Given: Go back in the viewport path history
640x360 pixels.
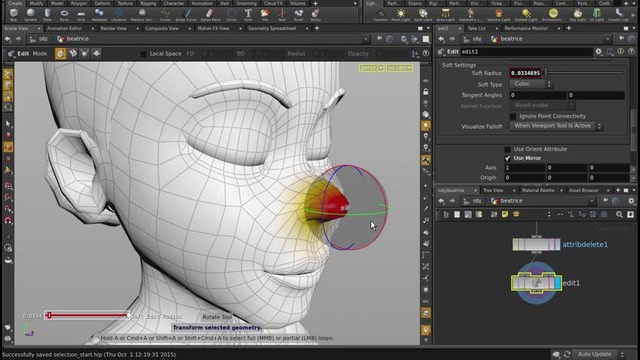Looking at the screenshot, I should pos(8,39).
